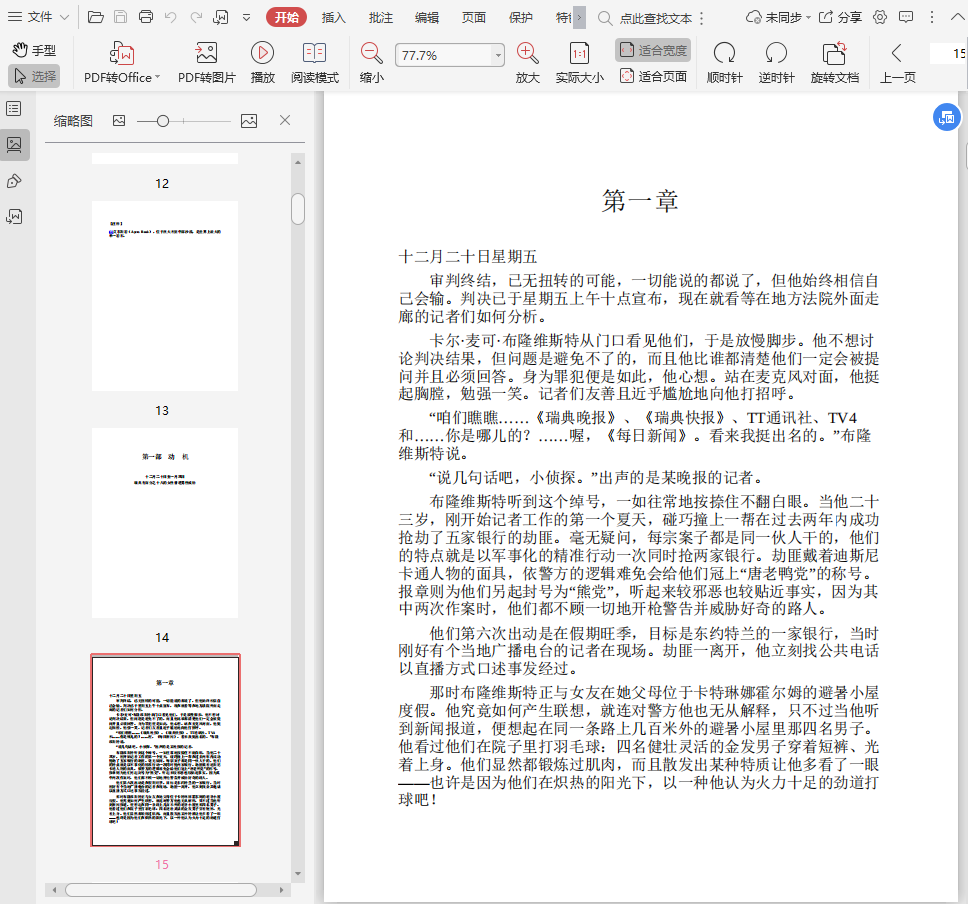Select page 15 thumbnail
968x904 pixels.
(x=165, y=750)
